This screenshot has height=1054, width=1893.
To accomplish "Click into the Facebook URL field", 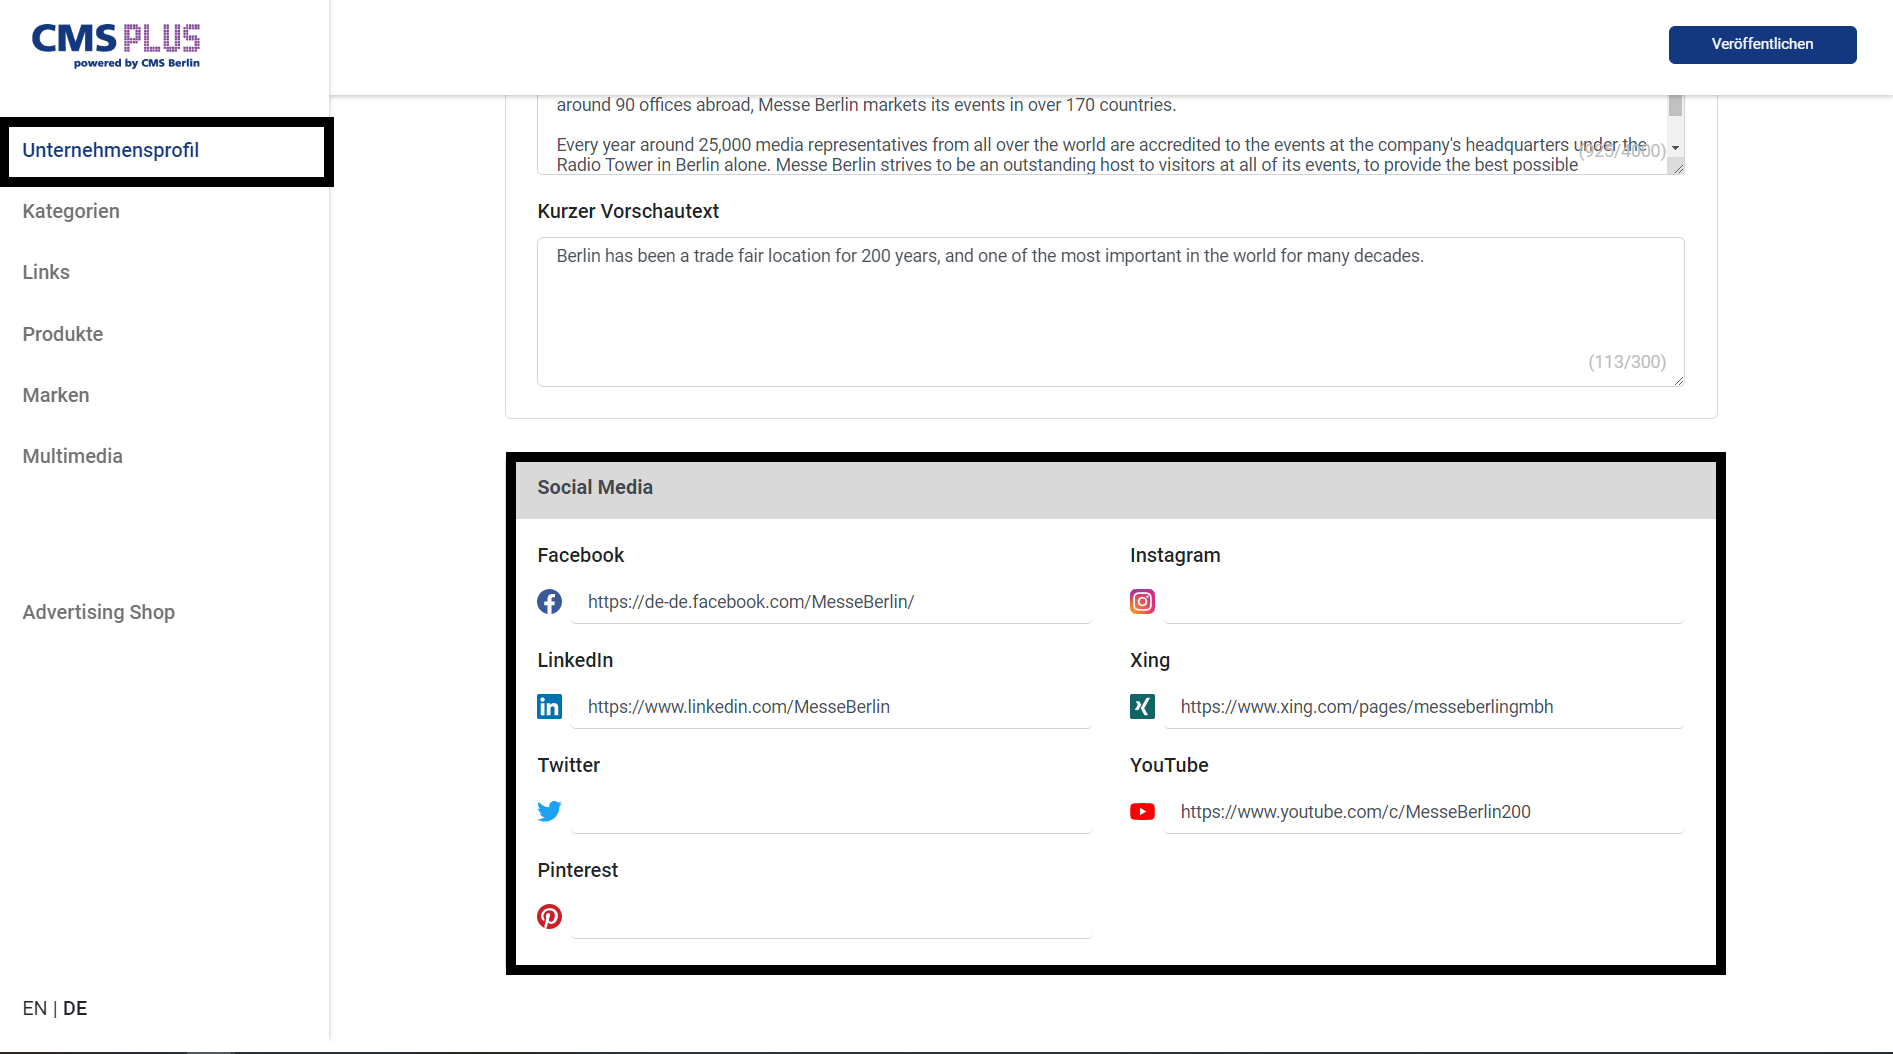I will coord(831,602).
